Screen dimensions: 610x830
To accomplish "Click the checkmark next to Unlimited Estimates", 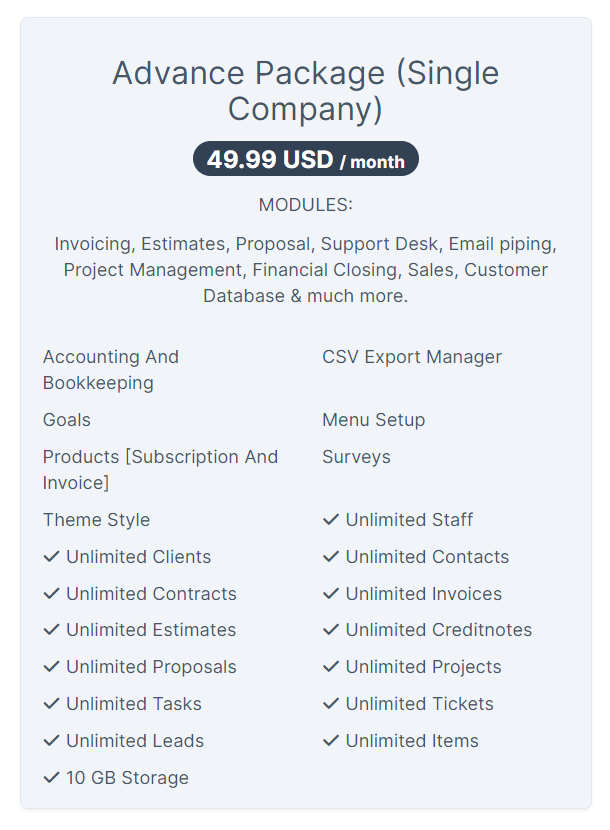I will click(51, 630).
